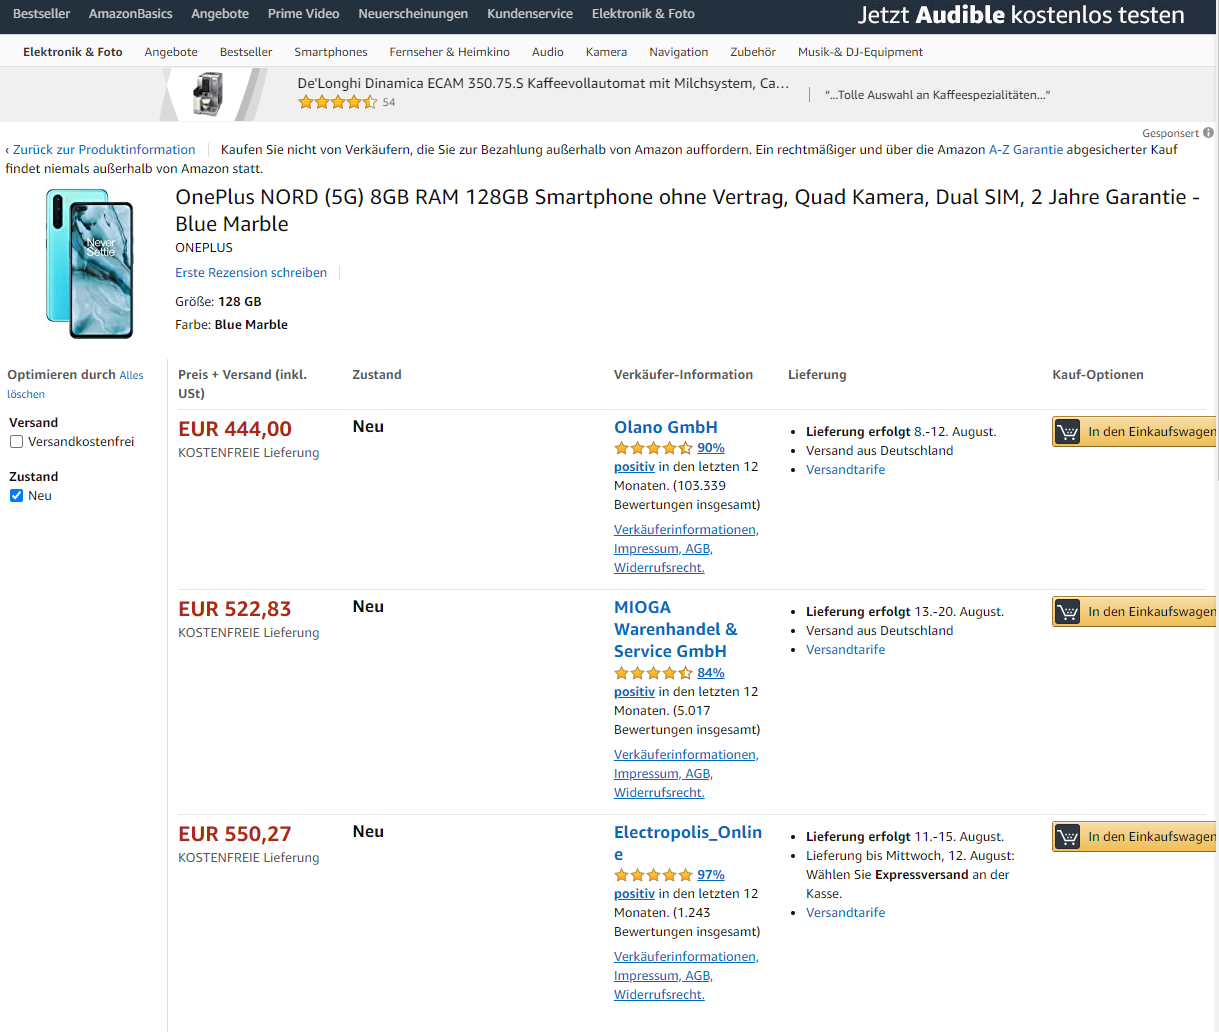The width and height of the screenshot is (1219, 1032).
Task: Open the De'Longhi coffee machine ad image
Action: (209, 95)
